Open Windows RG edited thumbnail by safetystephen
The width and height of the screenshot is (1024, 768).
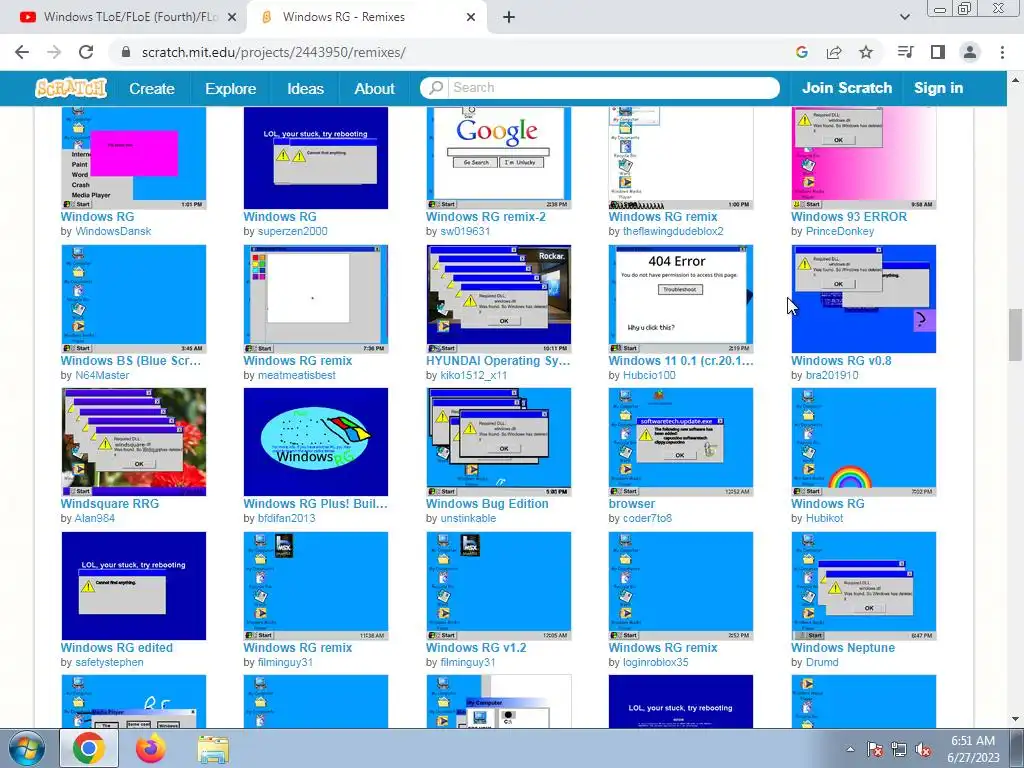click(x=134, y=586)
